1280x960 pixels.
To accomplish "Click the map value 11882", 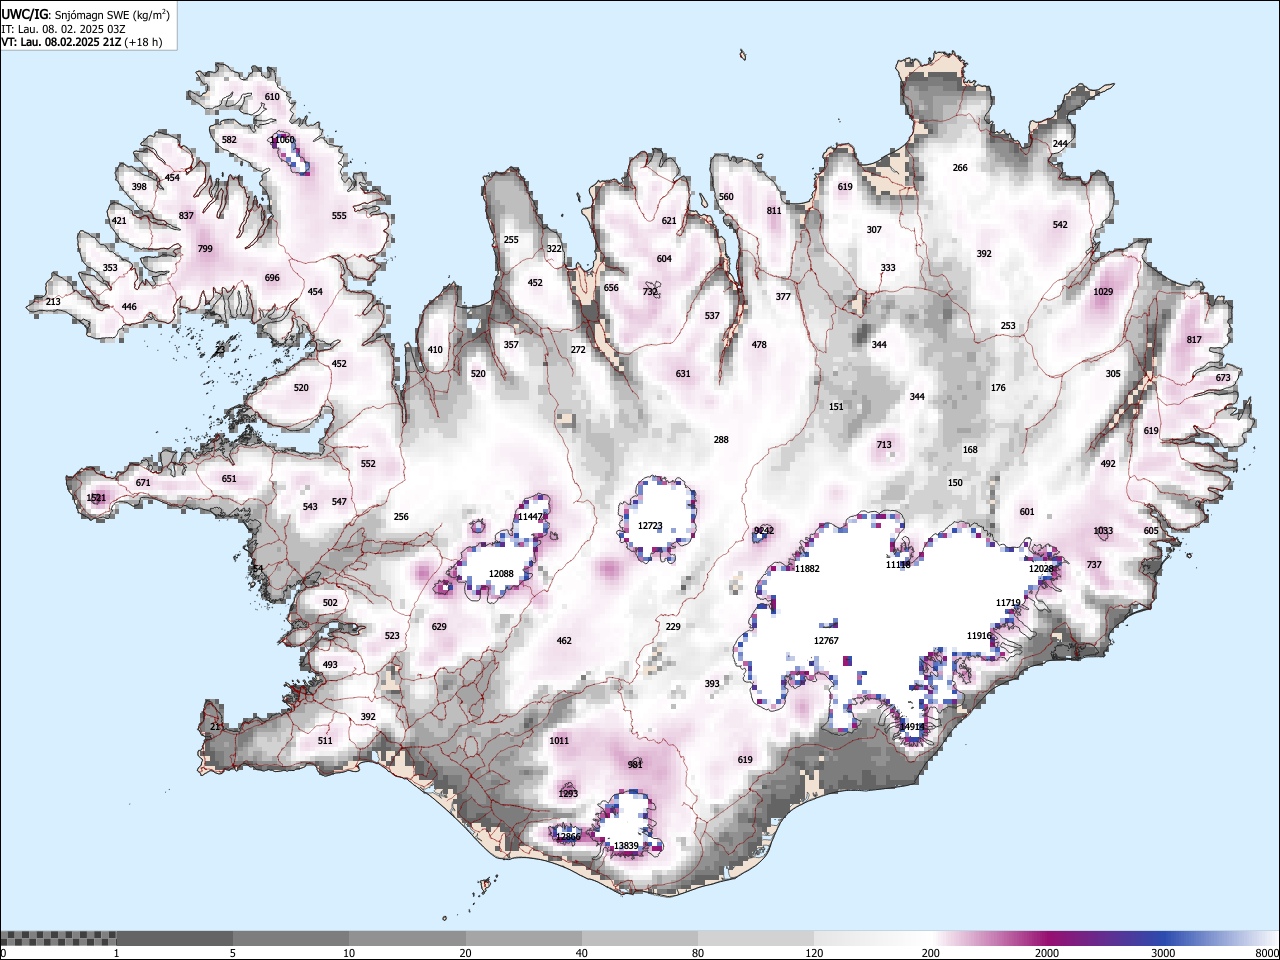I will 807,569.
